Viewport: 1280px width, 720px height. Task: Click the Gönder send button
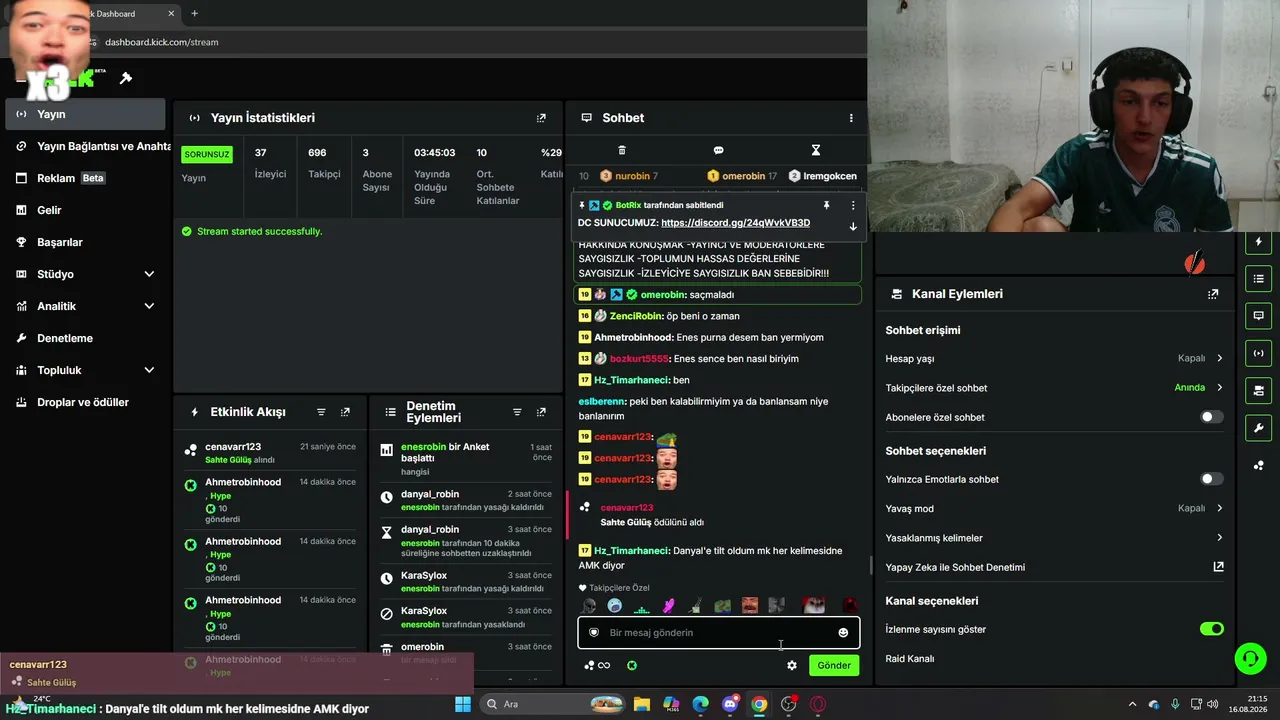click(x=834, y=665)
